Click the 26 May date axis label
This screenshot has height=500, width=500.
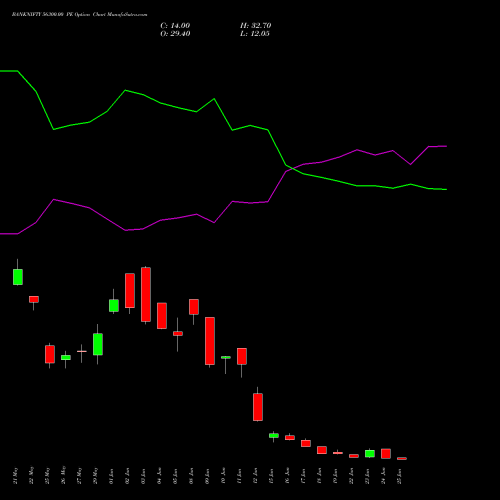[x=63, y=476]
